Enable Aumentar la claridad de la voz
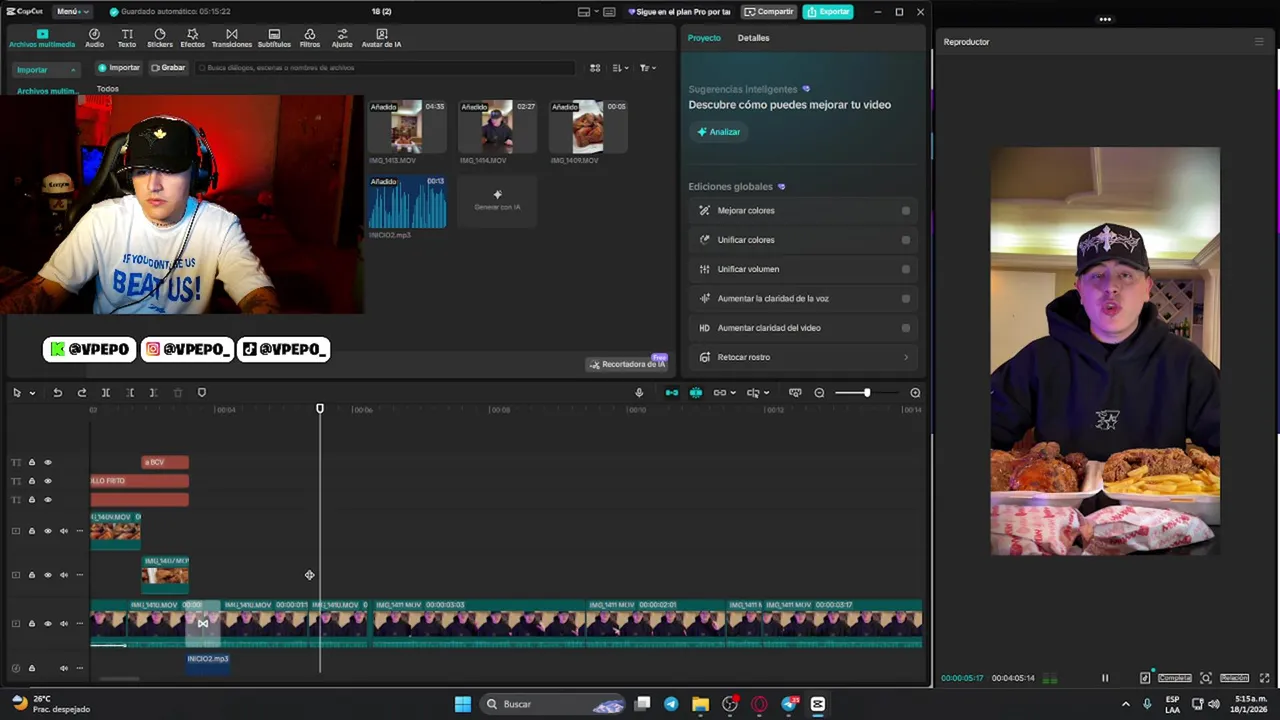The height and width of the screenshot is (720, 1280). [906, 298]
